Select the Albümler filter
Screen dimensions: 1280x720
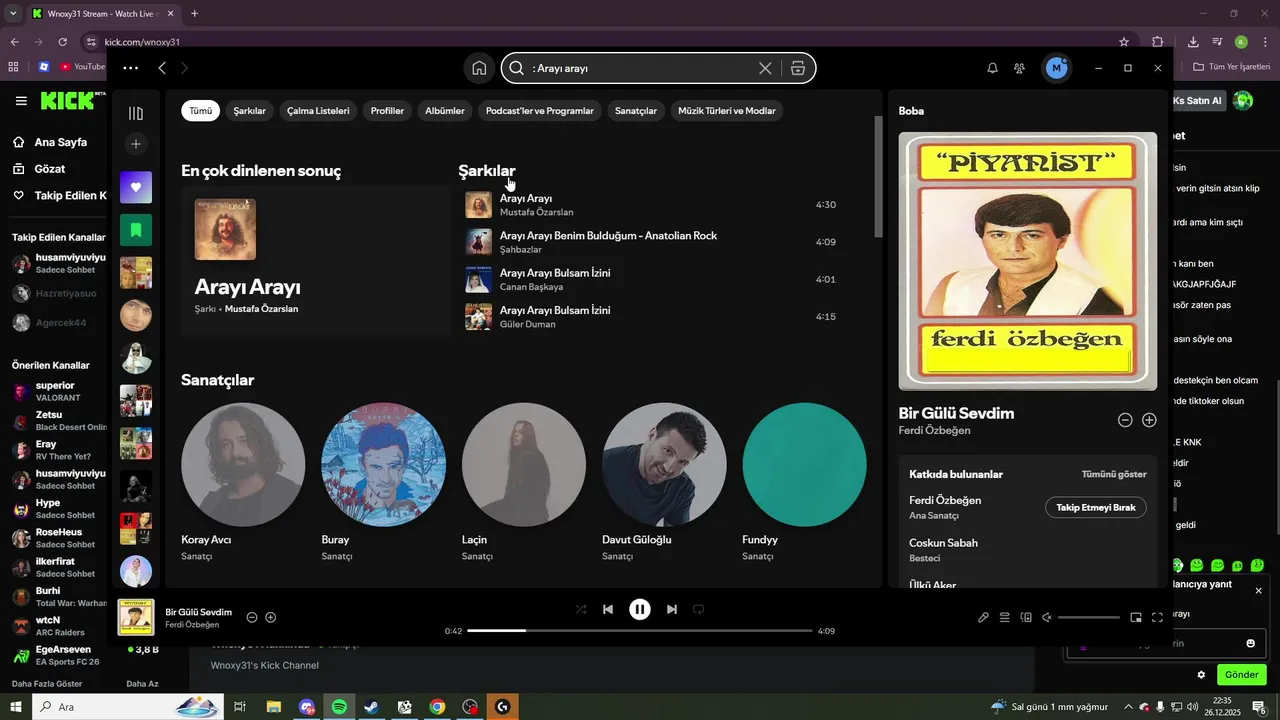pos(444,111)
